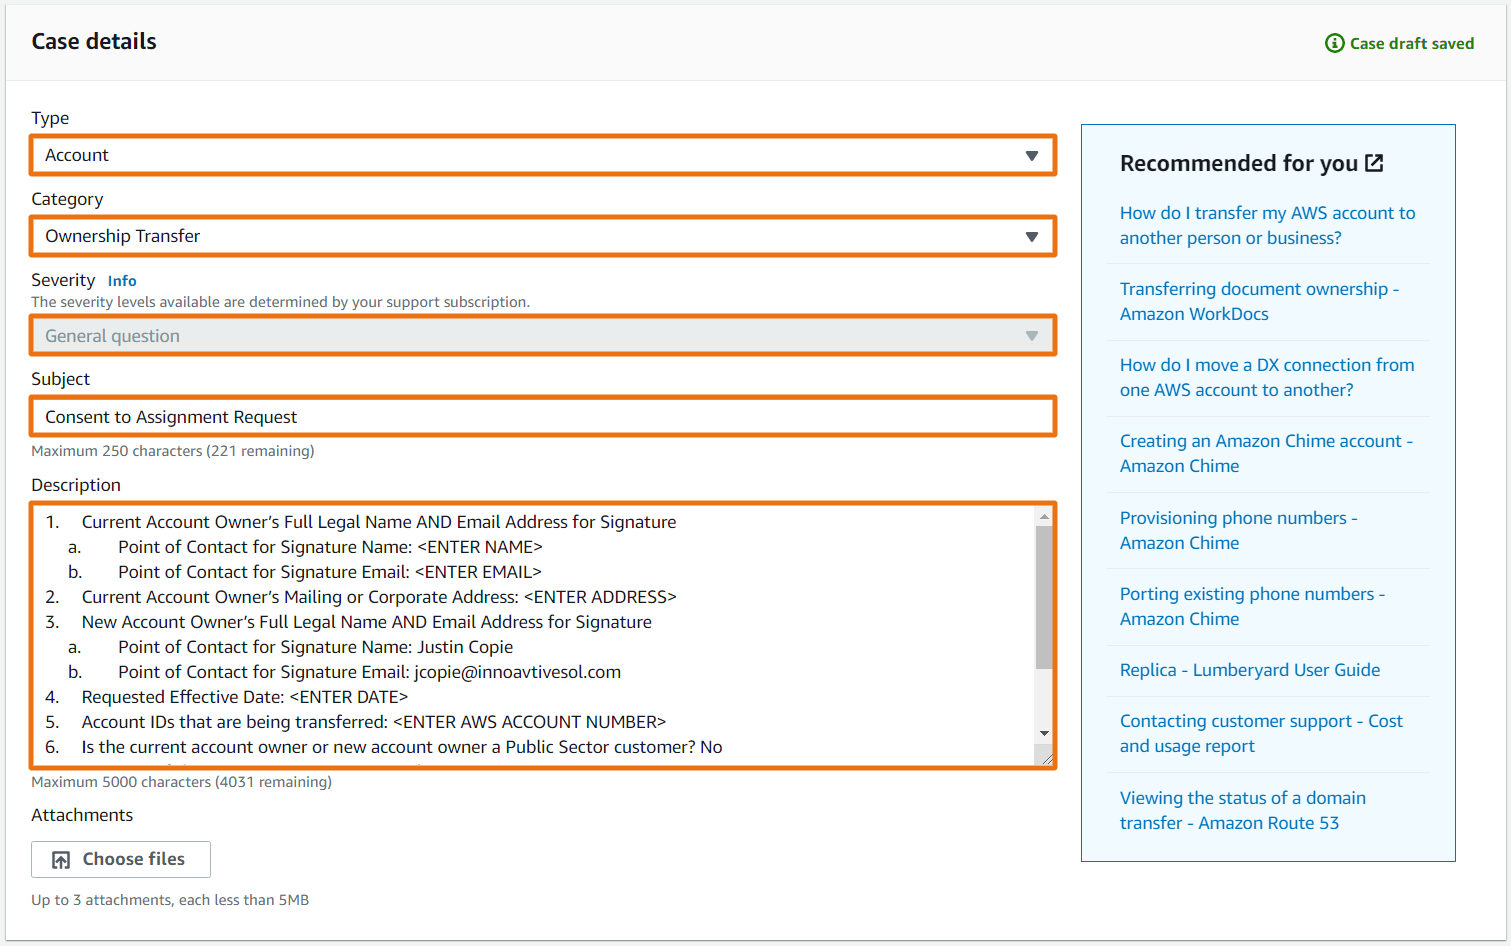Image resolution: width=1511 pixels, height=946 pixels.
Task: Open Creating an Amazon Chime account link
Action: tap(1265, 453)
